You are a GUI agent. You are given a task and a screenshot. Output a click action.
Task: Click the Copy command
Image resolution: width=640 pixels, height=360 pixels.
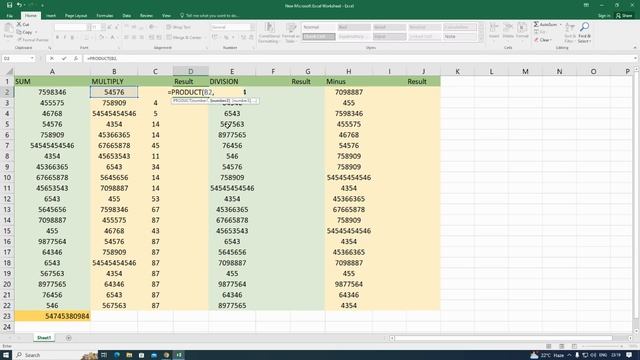click(x=25, y=32)
